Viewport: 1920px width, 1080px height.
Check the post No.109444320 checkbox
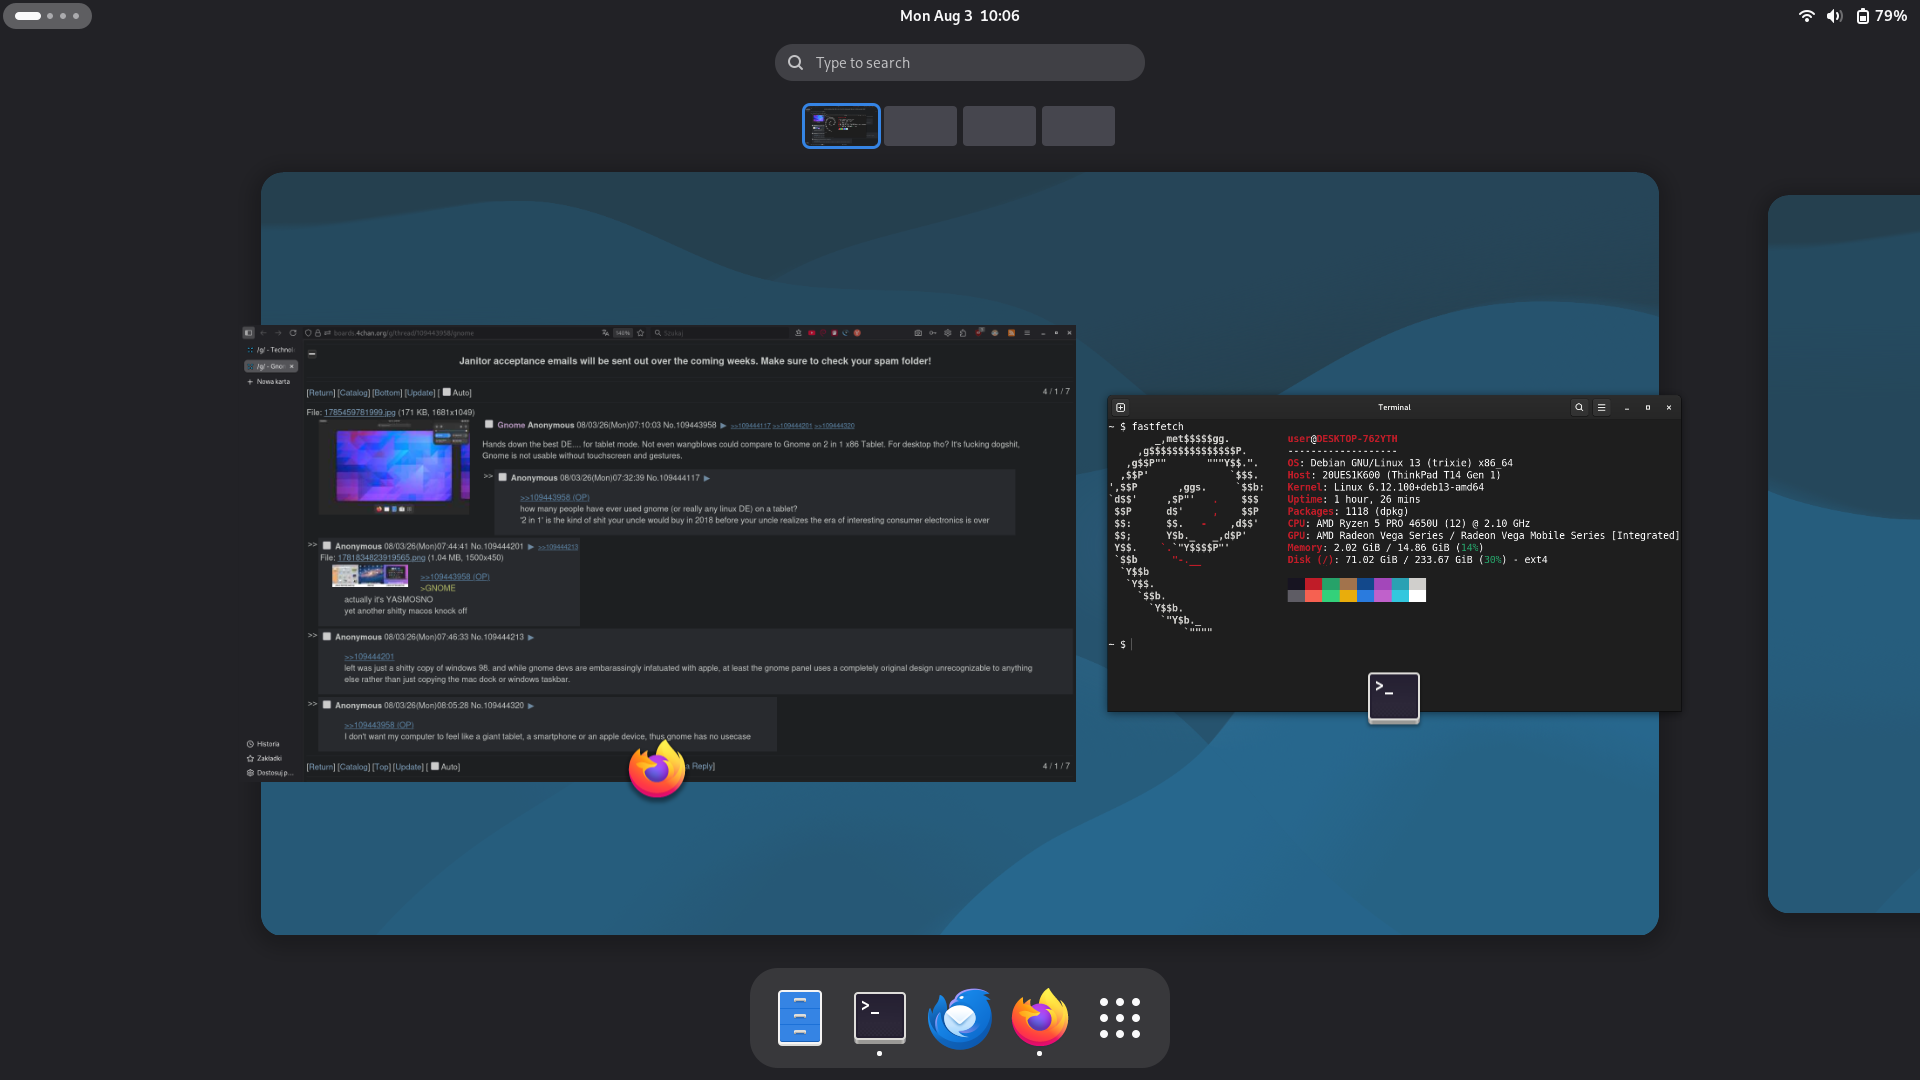pos(327,704)
